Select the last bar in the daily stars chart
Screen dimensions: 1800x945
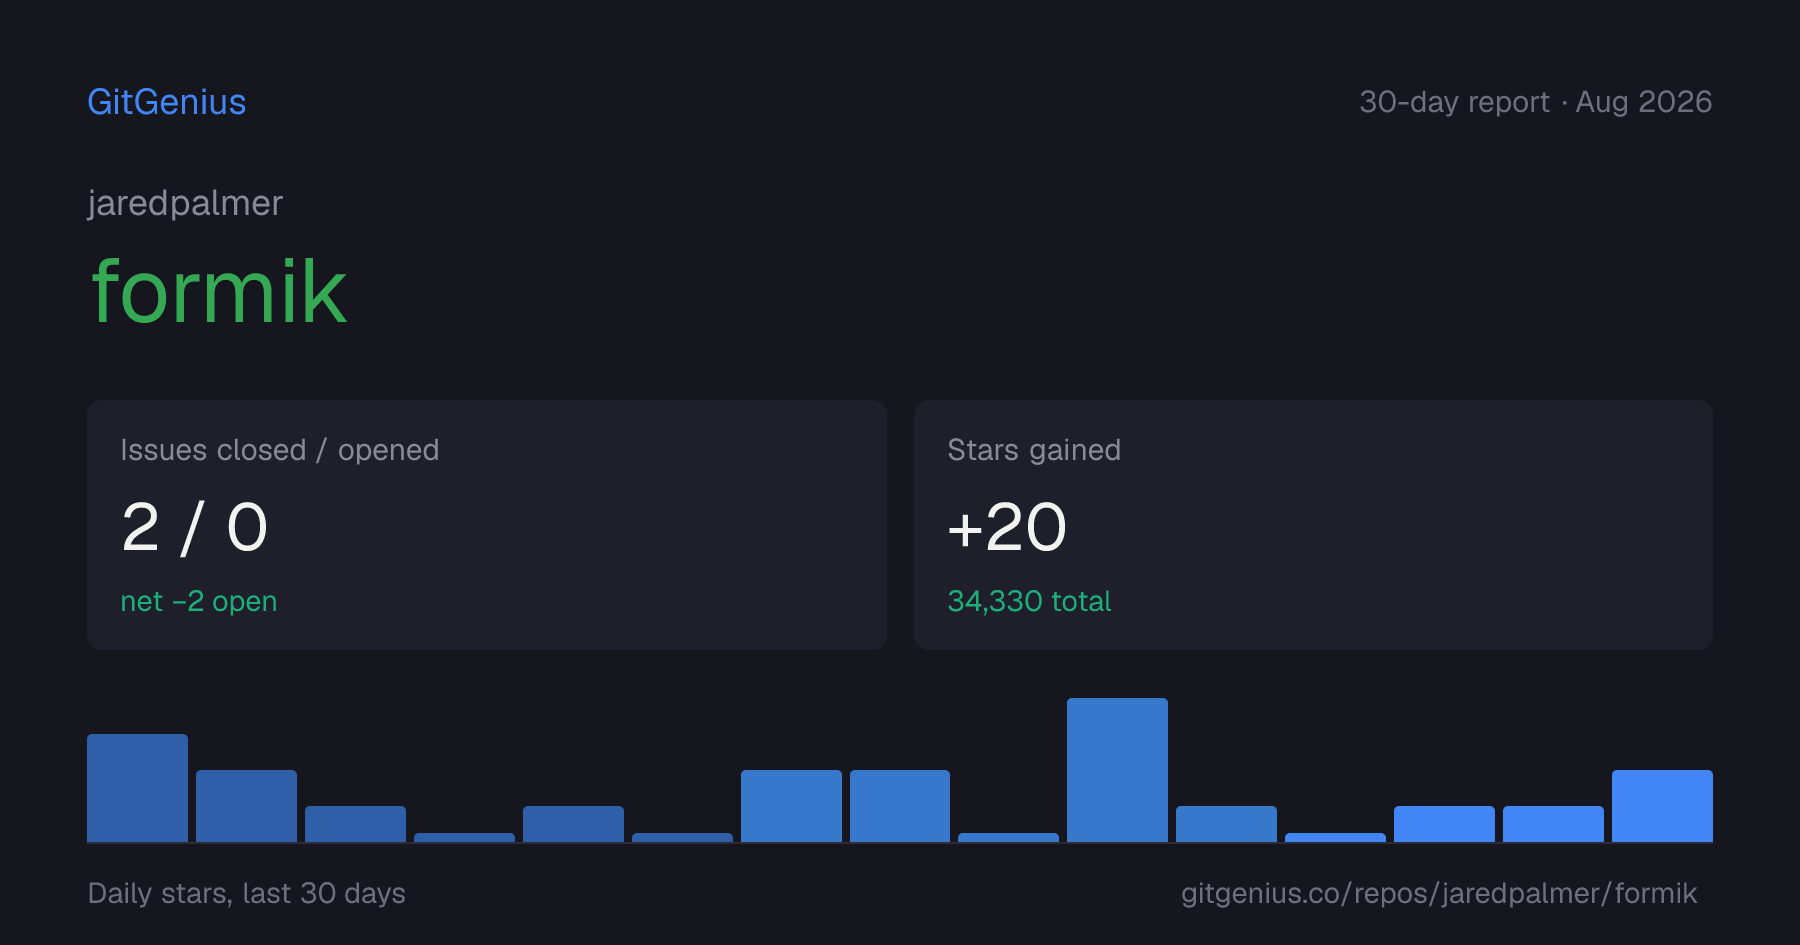click(1662, 806)
